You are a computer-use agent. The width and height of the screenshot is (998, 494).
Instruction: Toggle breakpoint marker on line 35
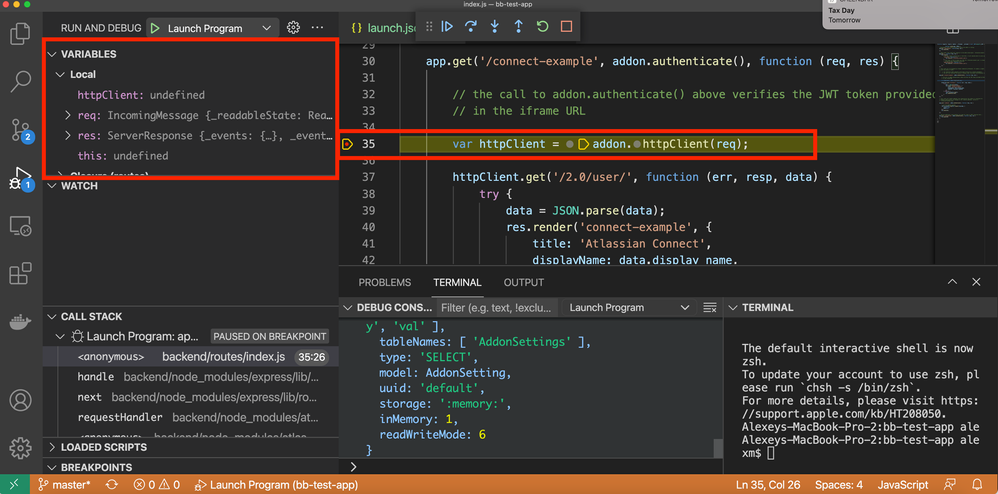347,144
